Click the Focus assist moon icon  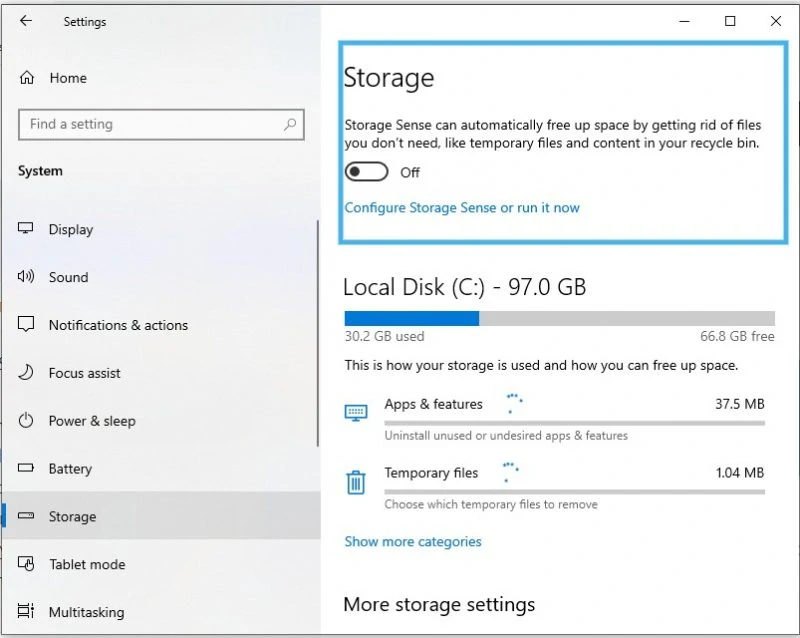26,373
